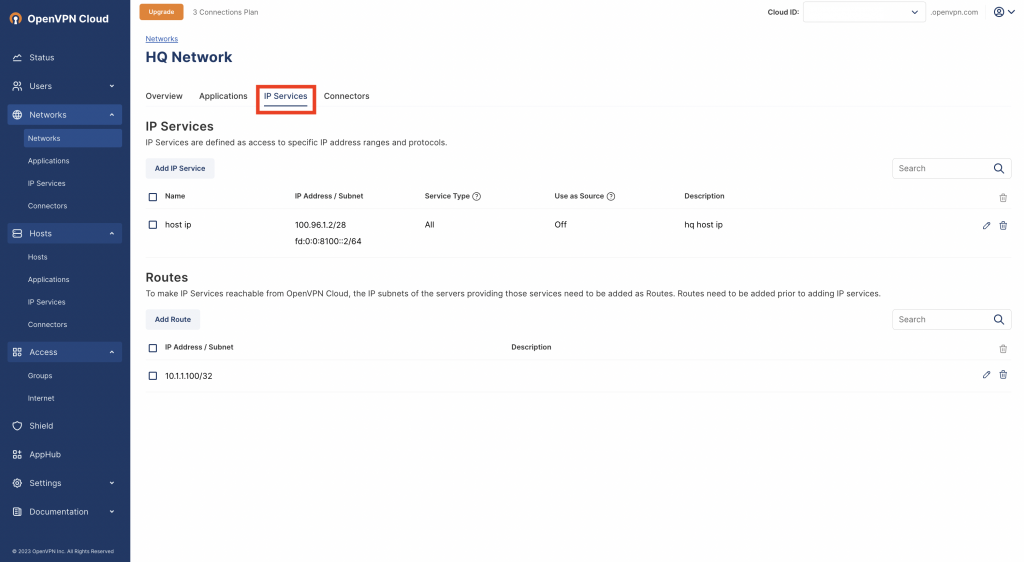Click the Access grid icon
This screenshot has height=562, width=1024.
(18, 352)
